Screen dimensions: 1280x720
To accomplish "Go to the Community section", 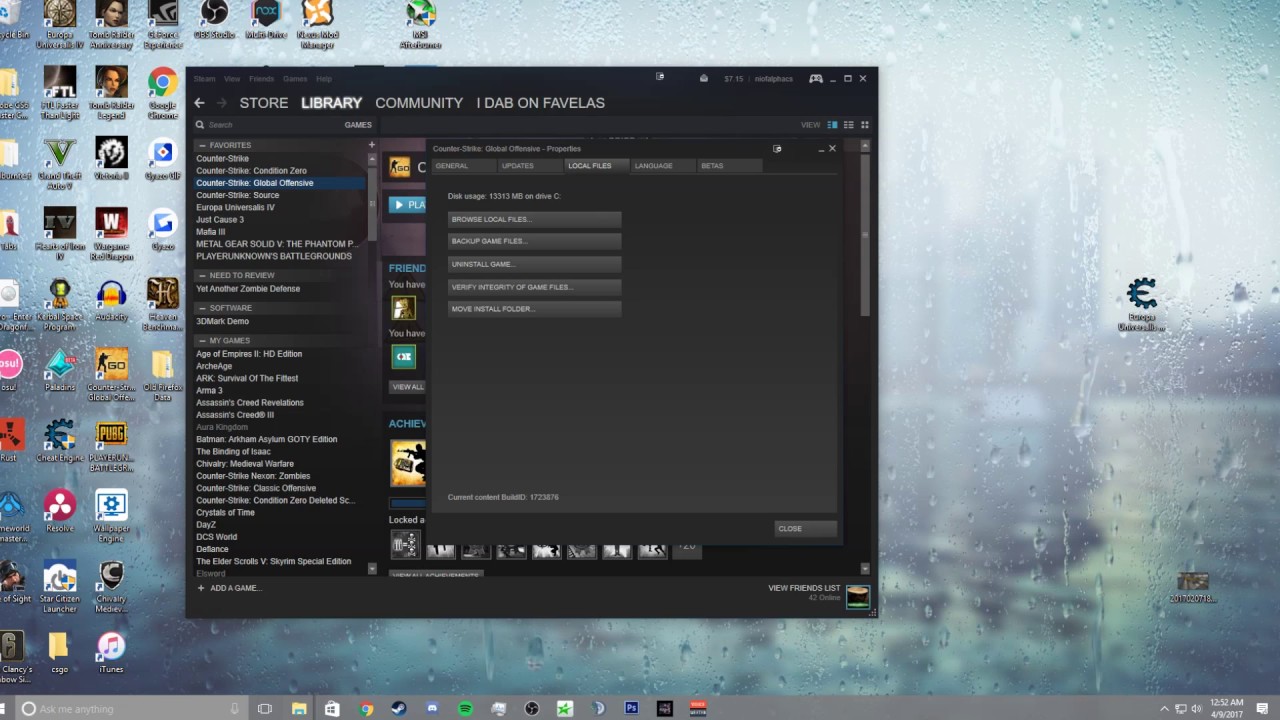I will pos(419,103).
